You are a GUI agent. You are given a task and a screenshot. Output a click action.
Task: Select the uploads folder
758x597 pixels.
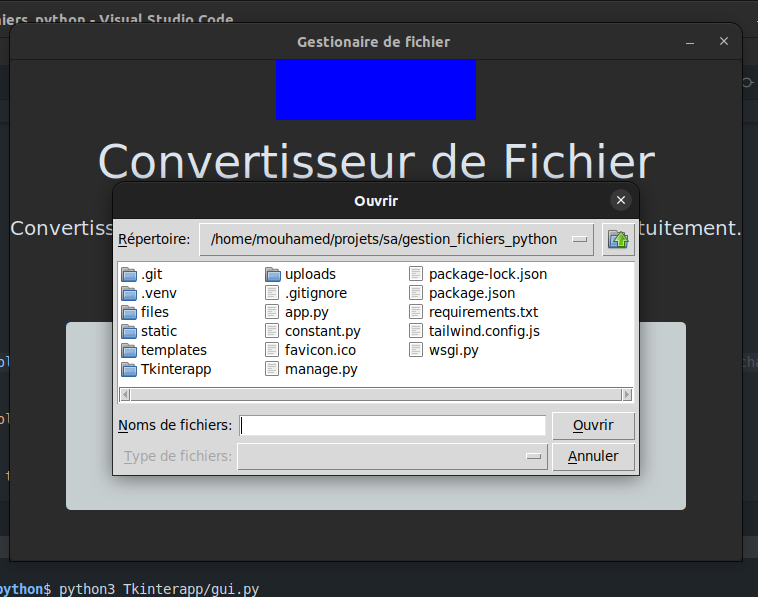point(309,274)
